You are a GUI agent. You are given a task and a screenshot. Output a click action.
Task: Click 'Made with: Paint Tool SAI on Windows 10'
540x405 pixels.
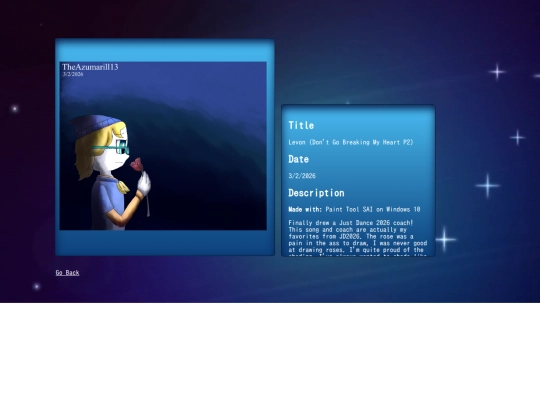click(354, 209)
